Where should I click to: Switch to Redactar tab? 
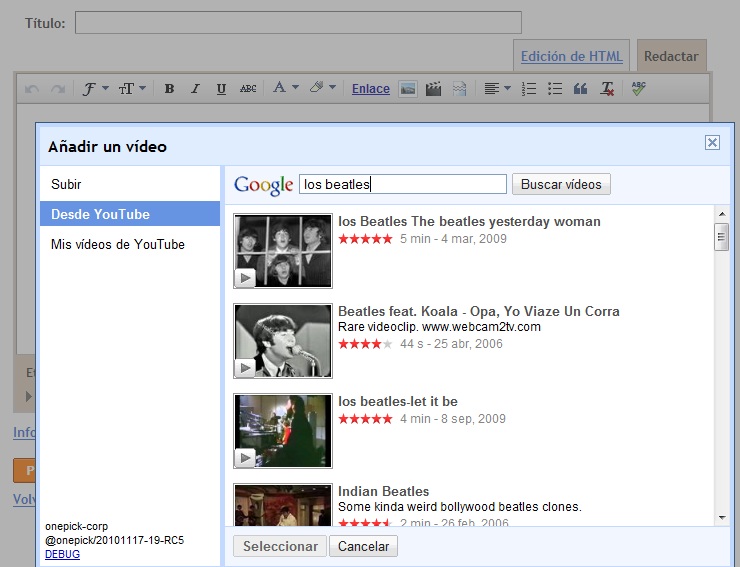click(x=671, y=56)
